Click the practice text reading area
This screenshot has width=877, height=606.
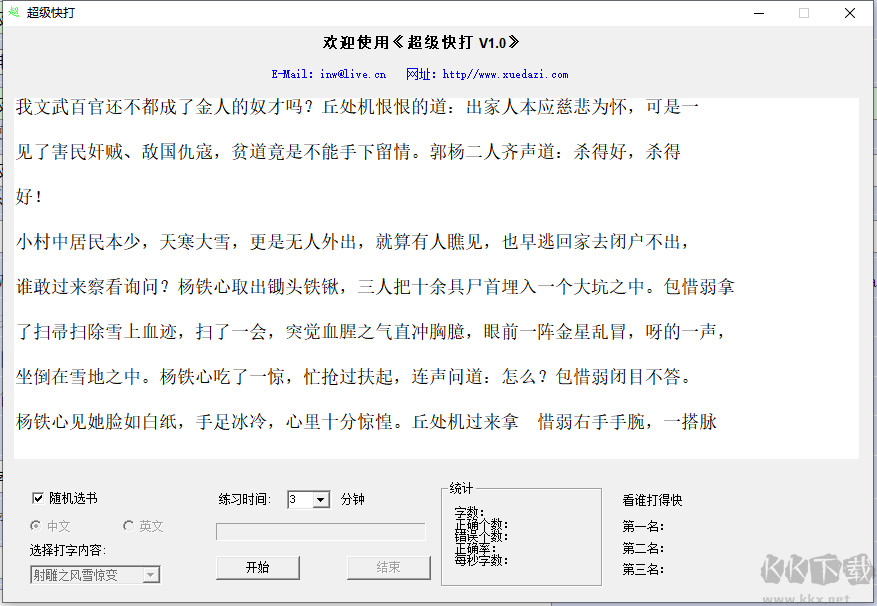coord(430,280)
